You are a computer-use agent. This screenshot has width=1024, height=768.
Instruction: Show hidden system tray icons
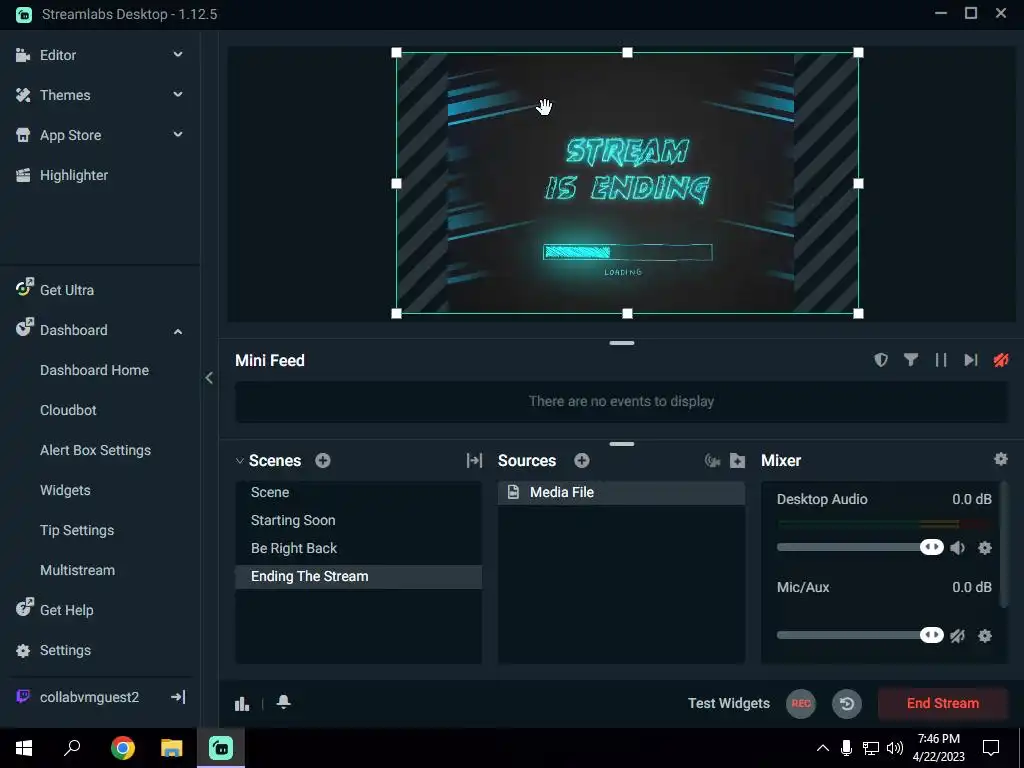point(823,748)
